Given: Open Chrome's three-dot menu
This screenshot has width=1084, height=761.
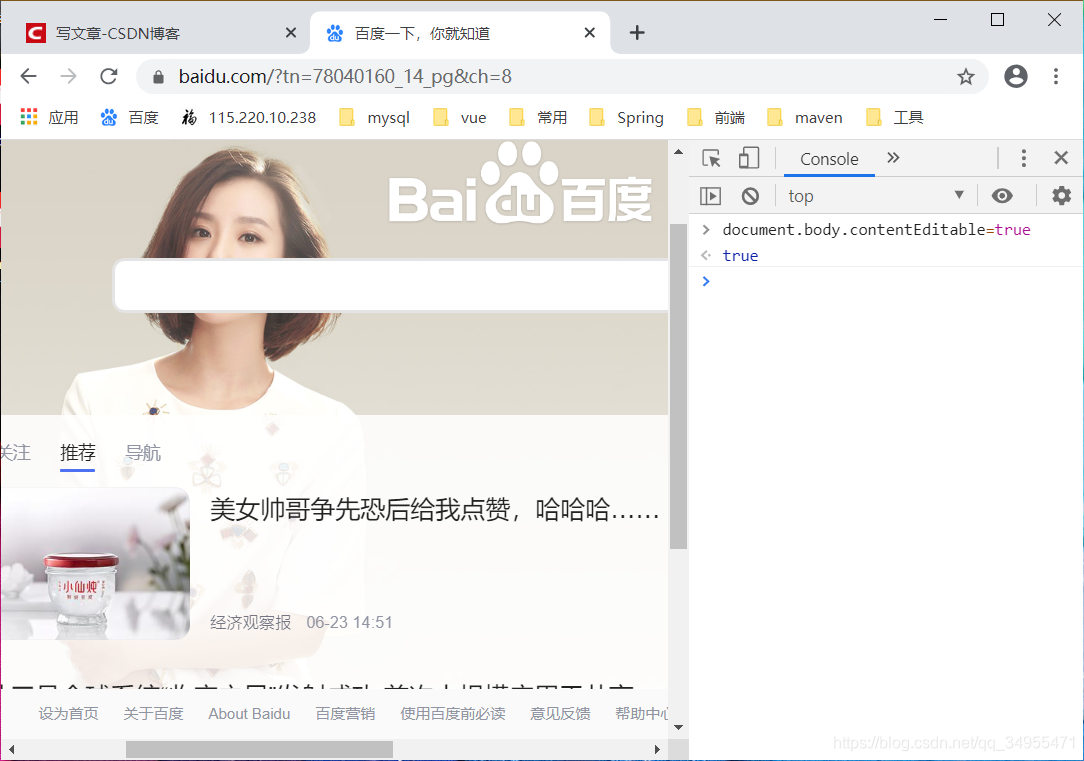Looking at the screenshot, I should tap(1056, 76).
